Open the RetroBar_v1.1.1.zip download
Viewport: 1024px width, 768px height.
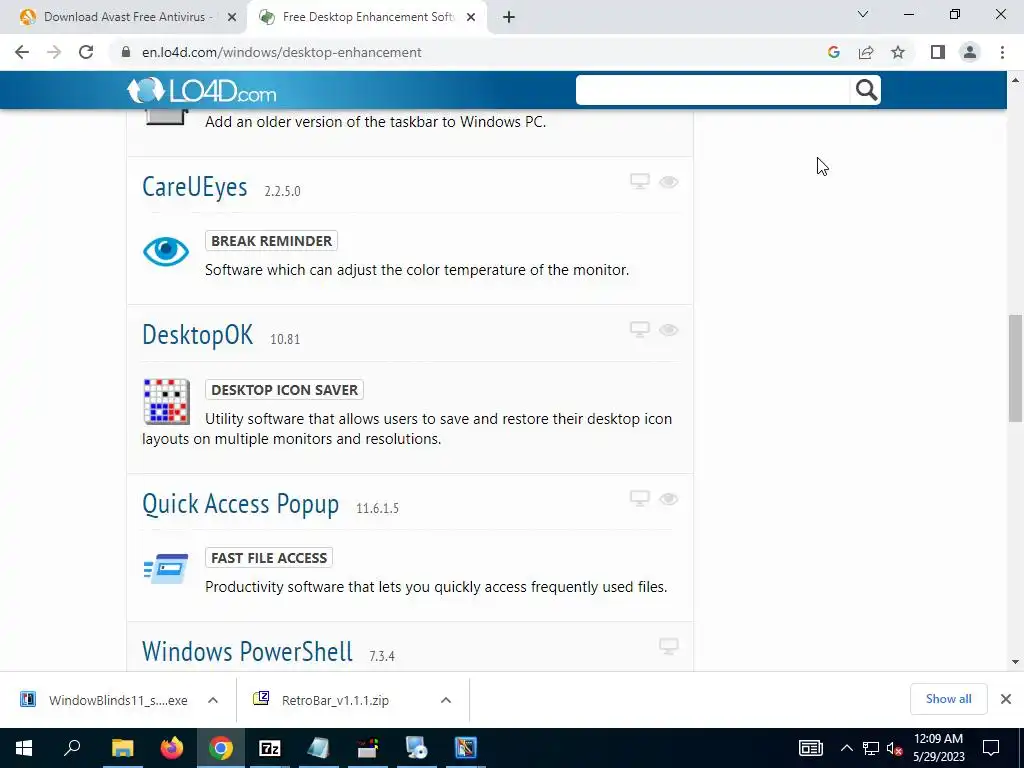click(x=323, y=700)
